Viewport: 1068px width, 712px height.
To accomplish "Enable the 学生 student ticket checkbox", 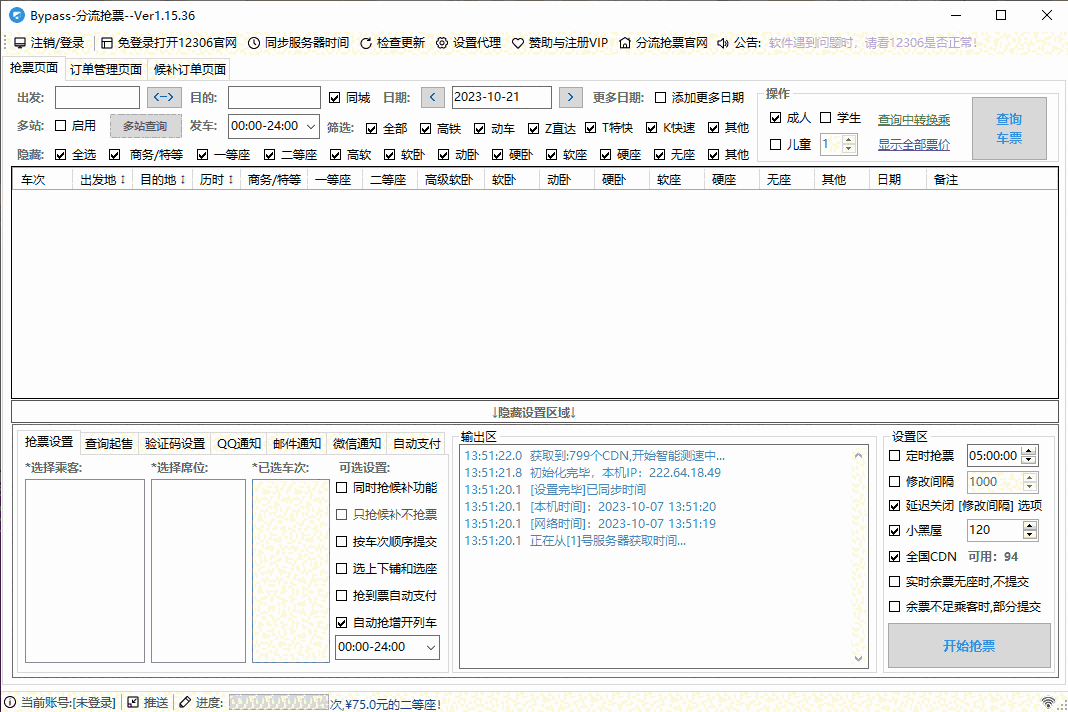I will pos(825,118).
